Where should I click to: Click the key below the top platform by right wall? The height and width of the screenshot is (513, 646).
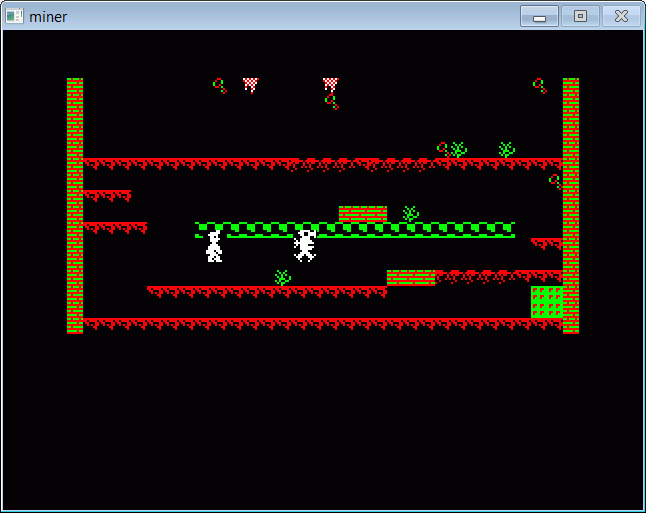555,182
